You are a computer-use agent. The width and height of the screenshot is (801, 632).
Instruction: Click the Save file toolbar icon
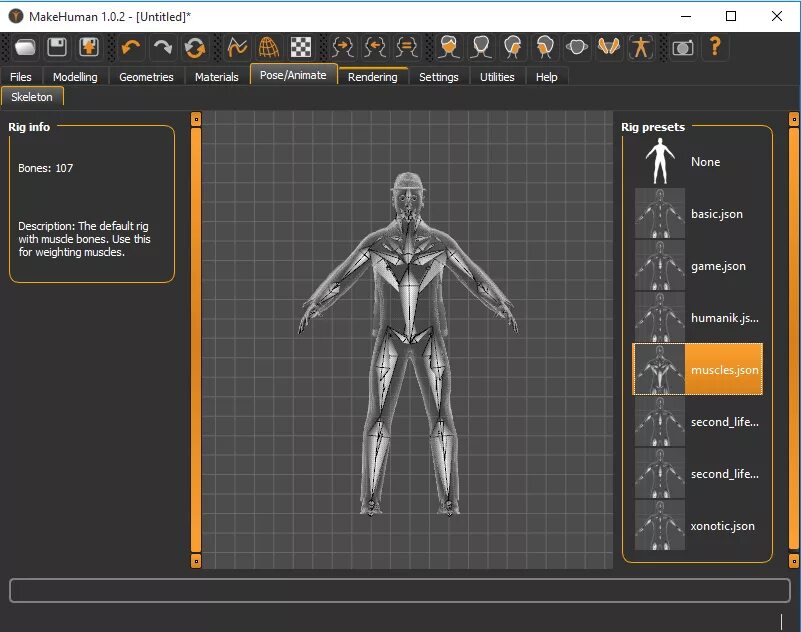[57, 47]
